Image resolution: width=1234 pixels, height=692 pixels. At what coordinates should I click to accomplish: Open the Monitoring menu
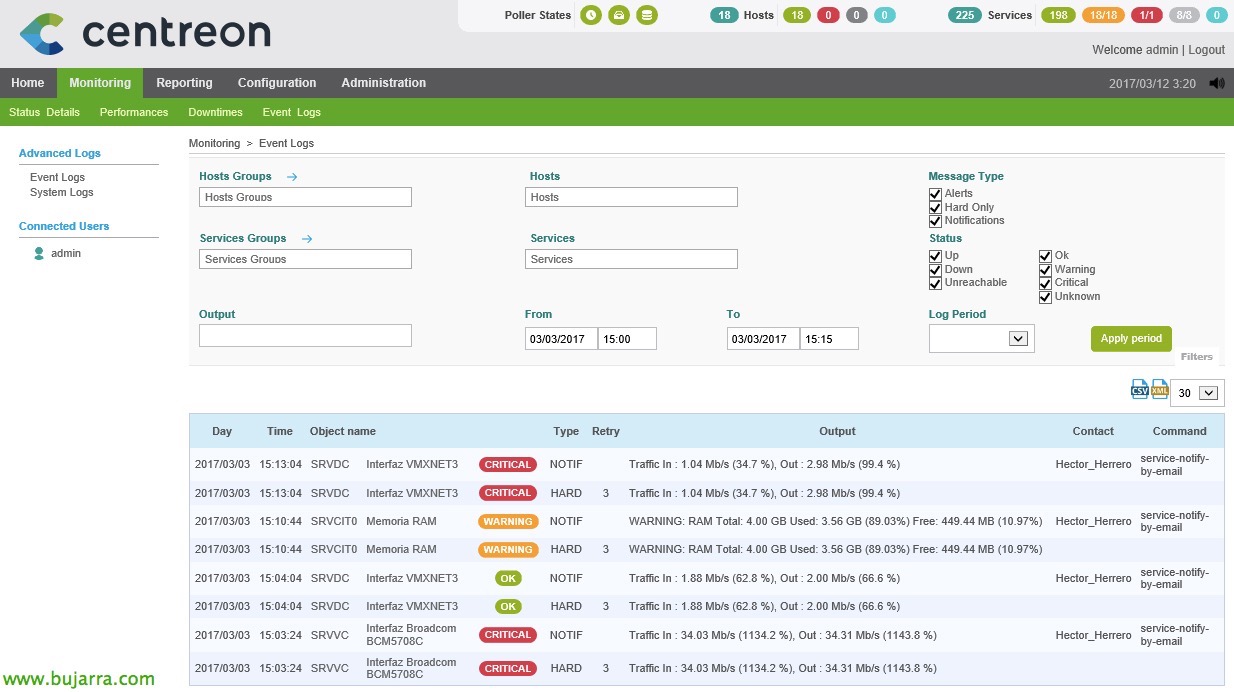pos(100,83)
